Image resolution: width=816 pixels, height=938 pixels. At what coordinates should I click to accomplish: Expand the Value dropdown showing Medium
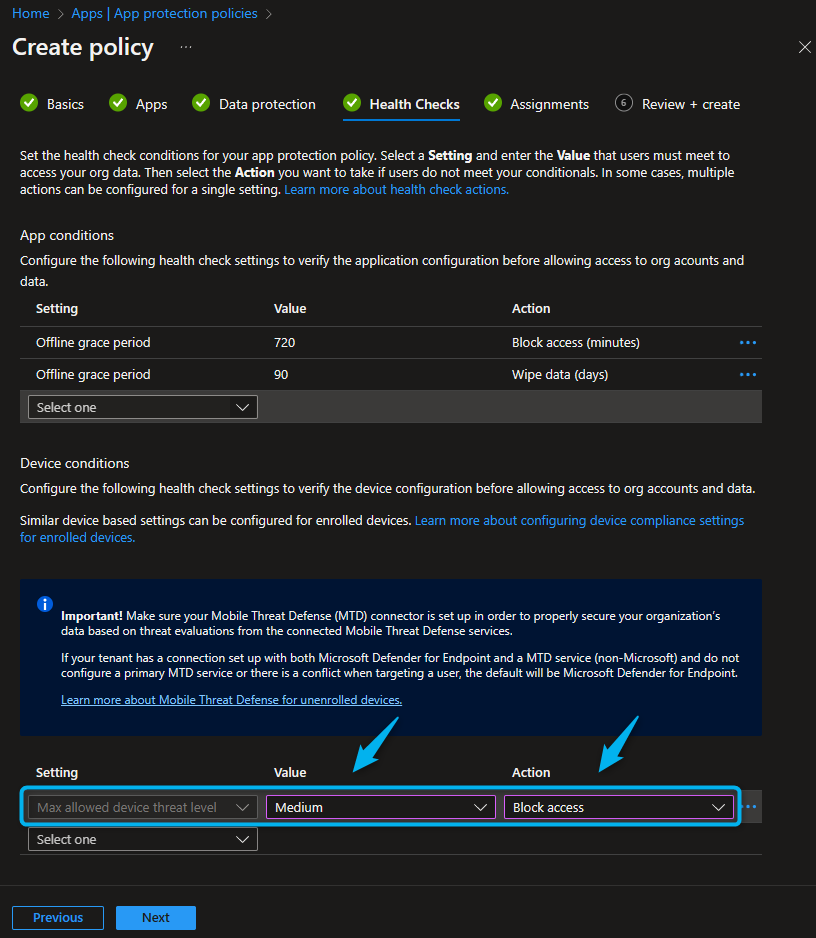(380, 807)
